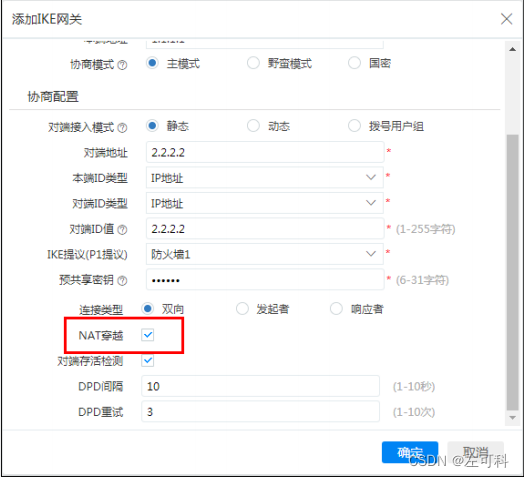
Task: Click help icon next to 协商模式
Action: [x=123, y=65]
